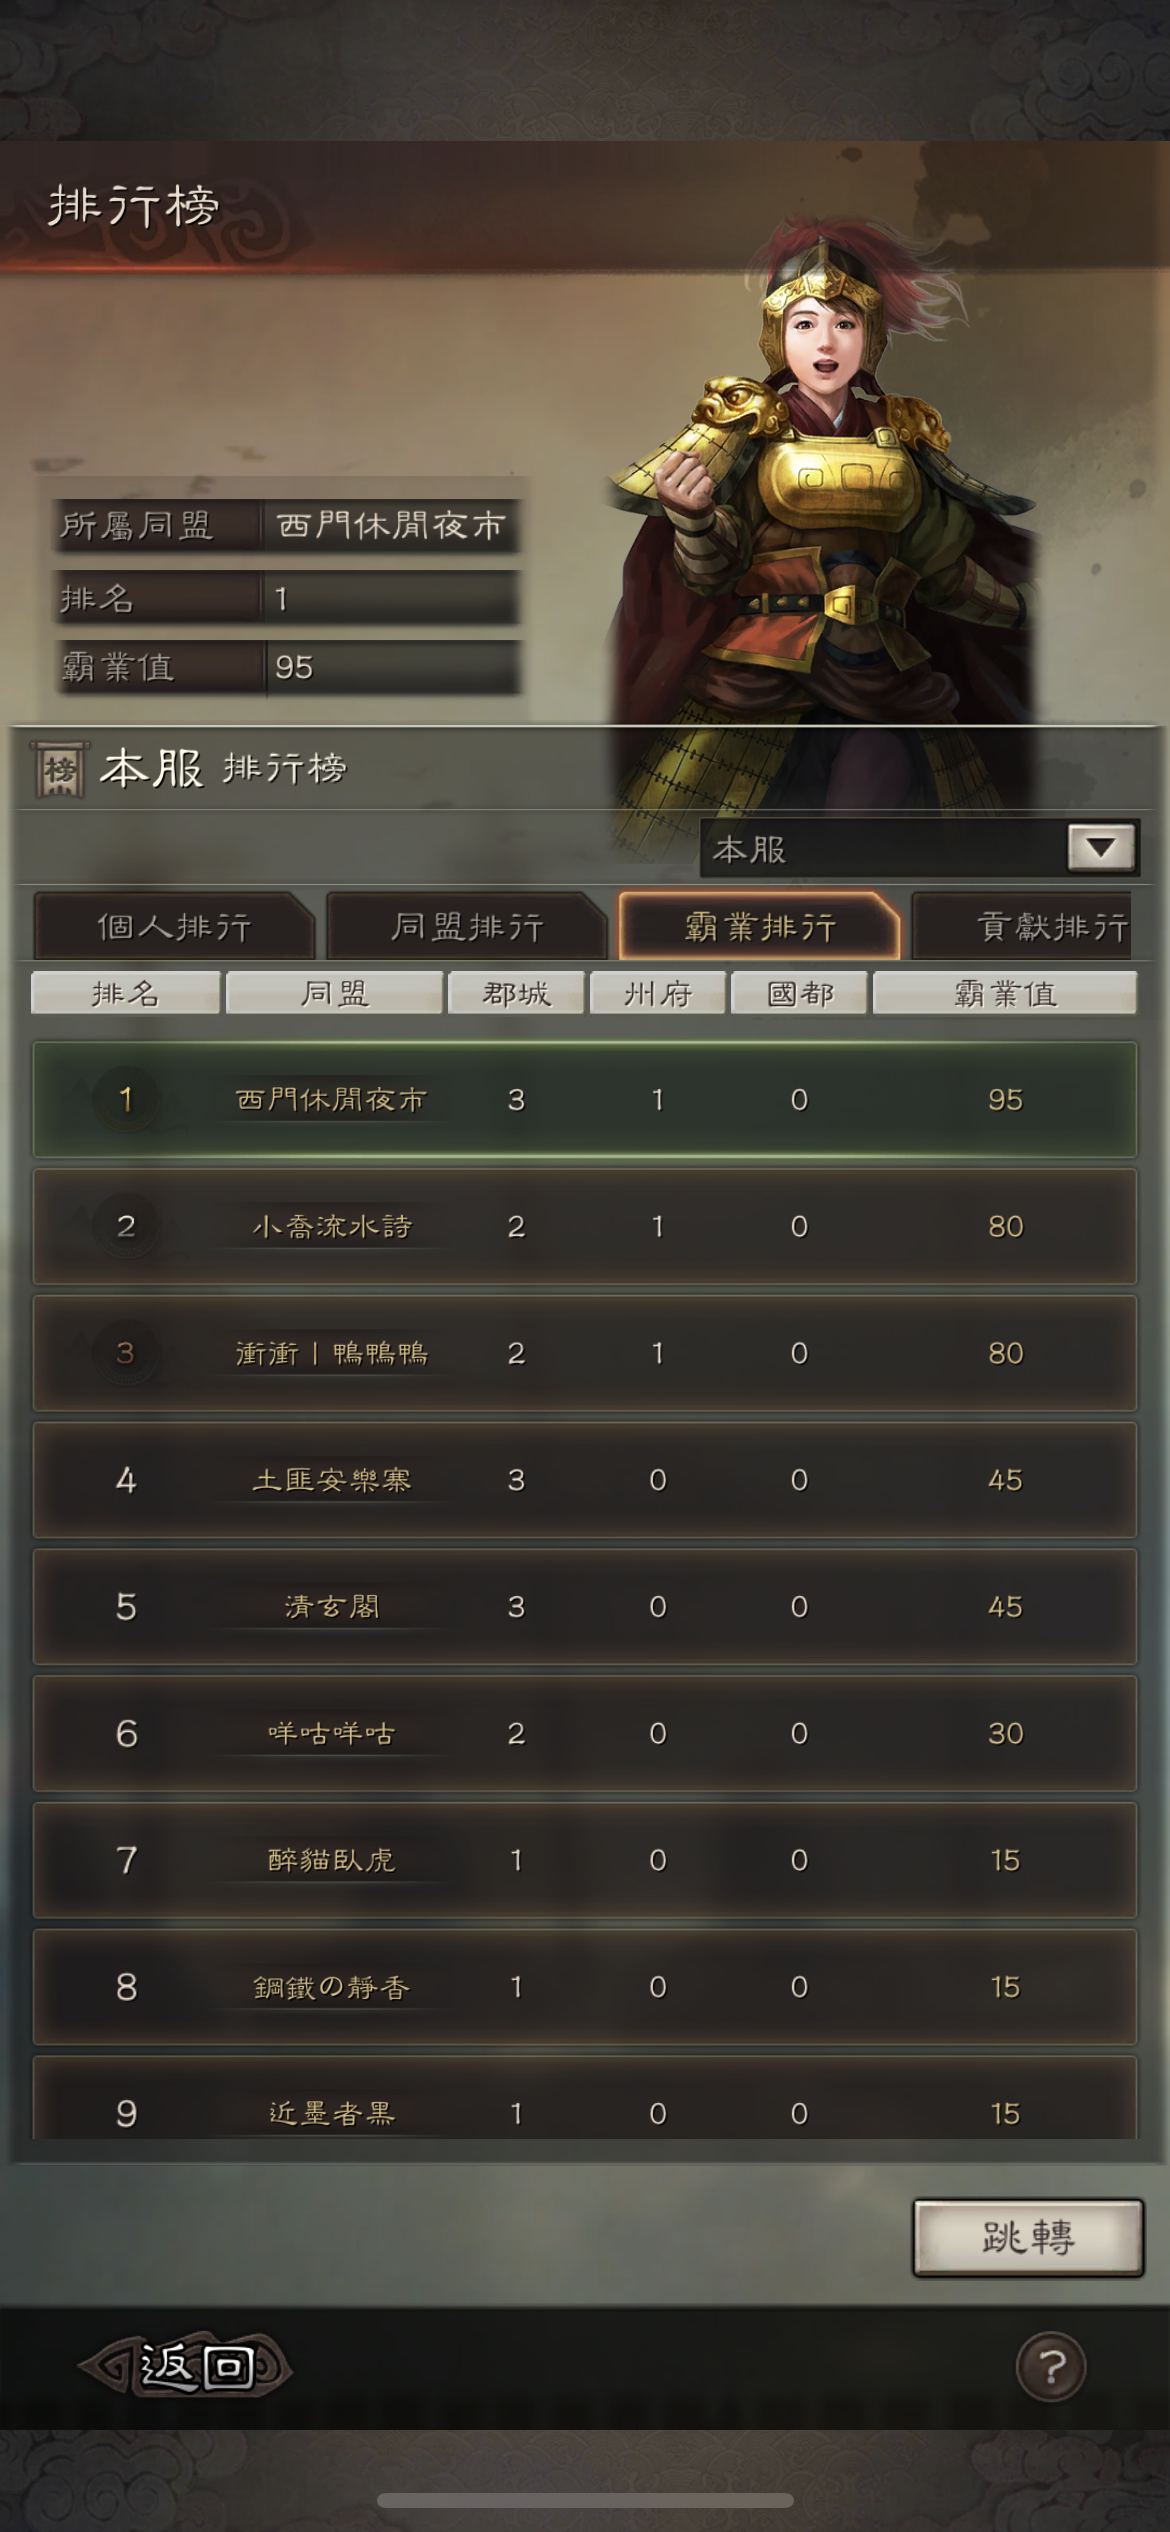Screen dimensions: 1170x2532
Task: Click the rank 1 medal badge
Action: (126, 1100)
